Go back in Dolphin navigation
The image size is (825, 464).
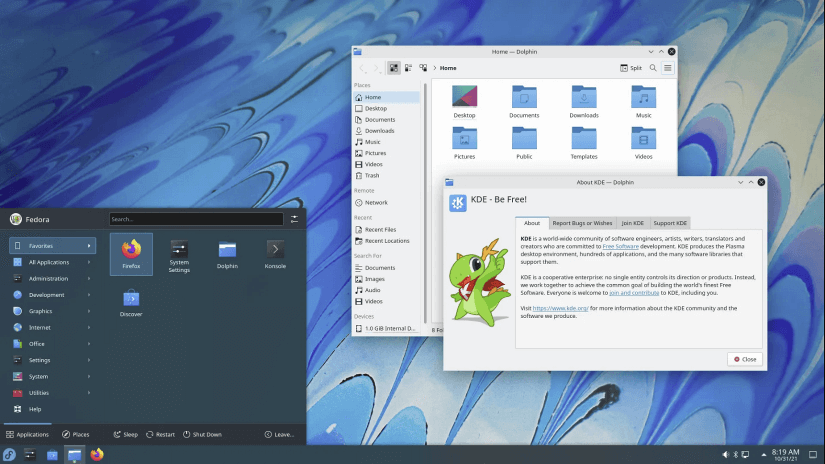(x=362, y=68)
